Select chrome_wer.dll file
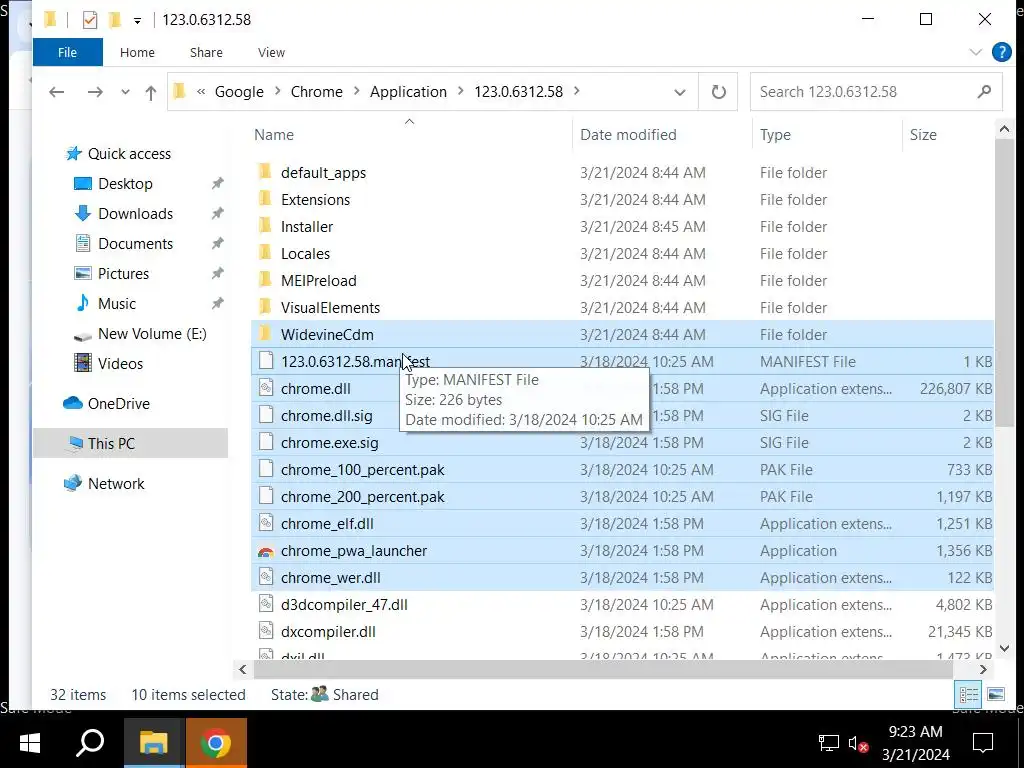This screenshot has height=768, width=1024. coord(330,577)
